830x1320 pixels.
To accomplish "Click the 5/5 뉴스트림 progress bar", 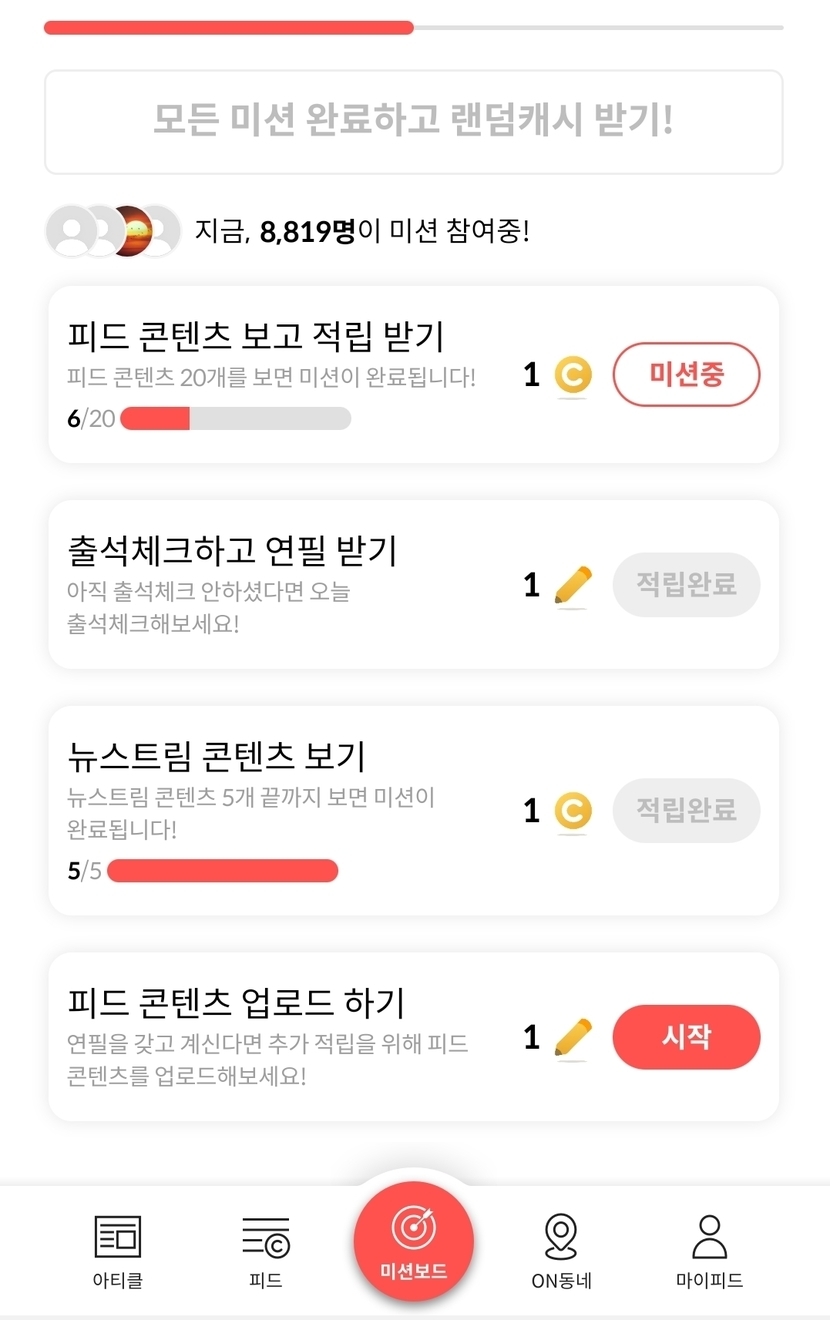I will tap(222, 871).
